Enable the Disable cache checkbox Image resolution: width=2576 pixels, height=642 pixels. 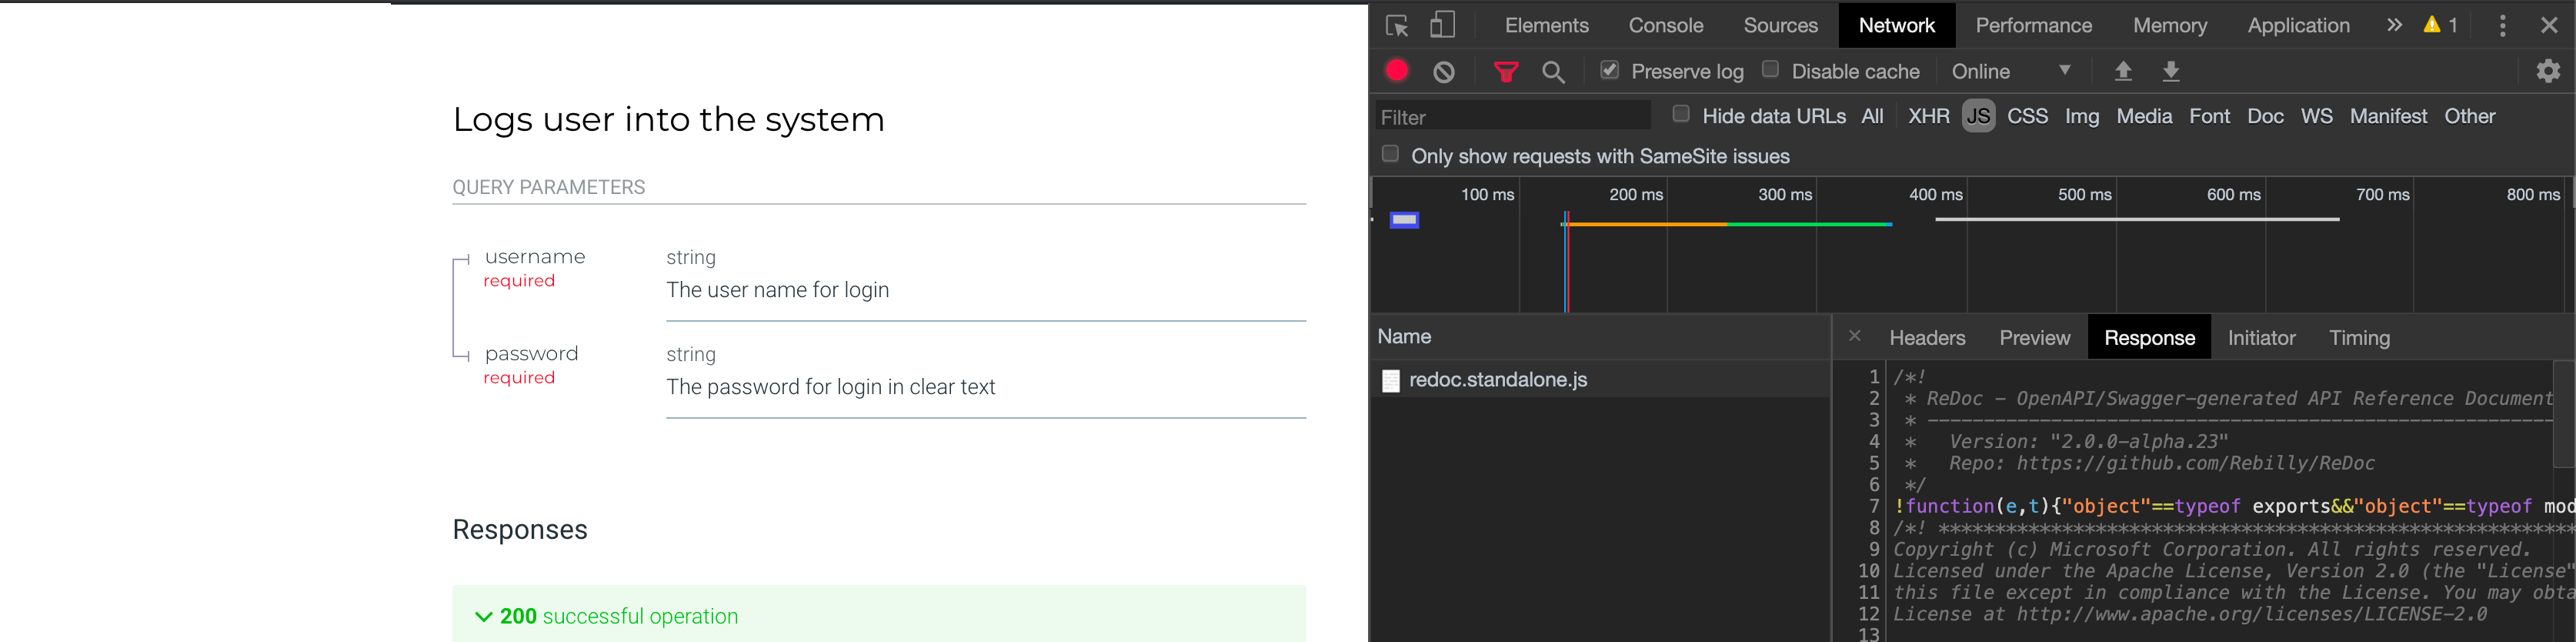pyautogui.click(x=1770, y=69)
